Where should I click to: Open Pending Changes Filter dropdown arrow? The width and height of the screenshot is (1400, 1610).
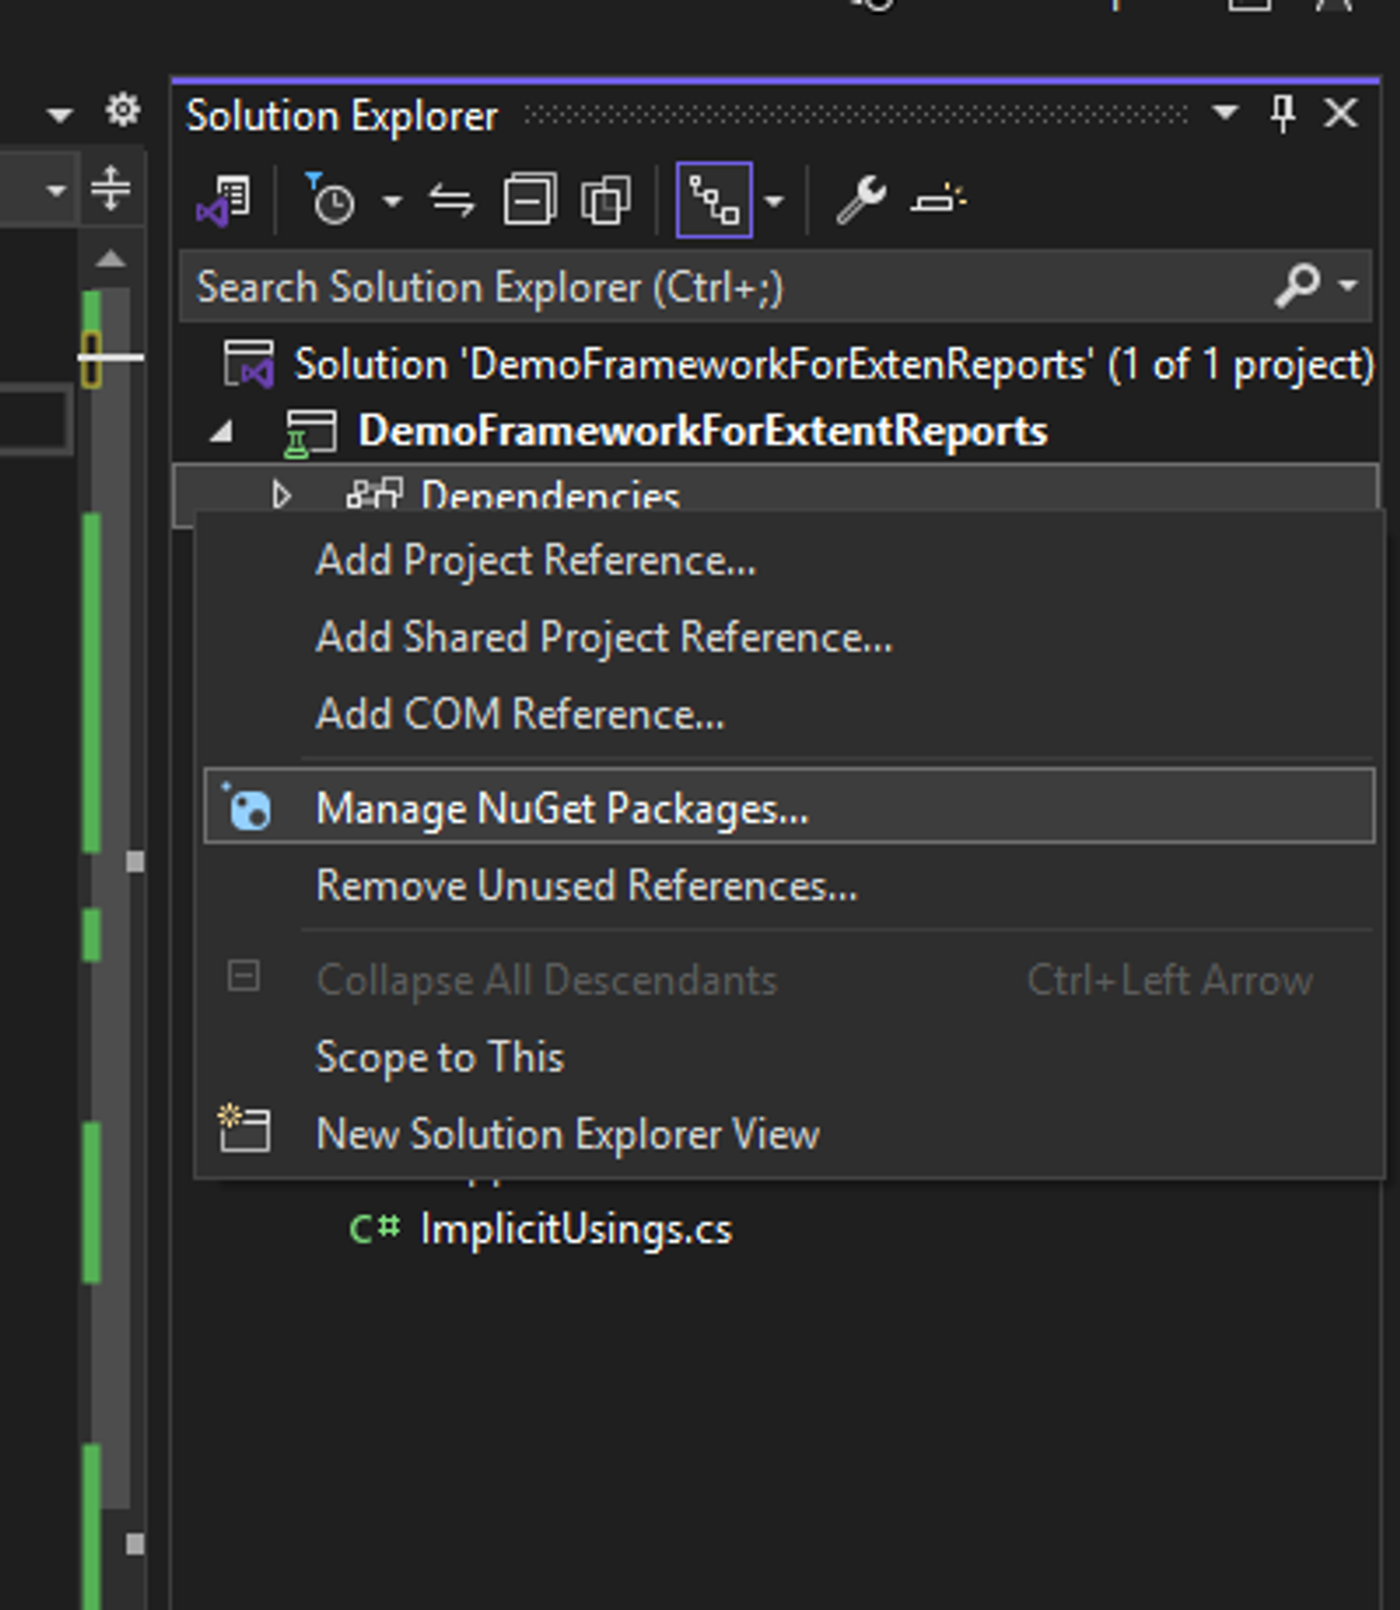point(392,201)
